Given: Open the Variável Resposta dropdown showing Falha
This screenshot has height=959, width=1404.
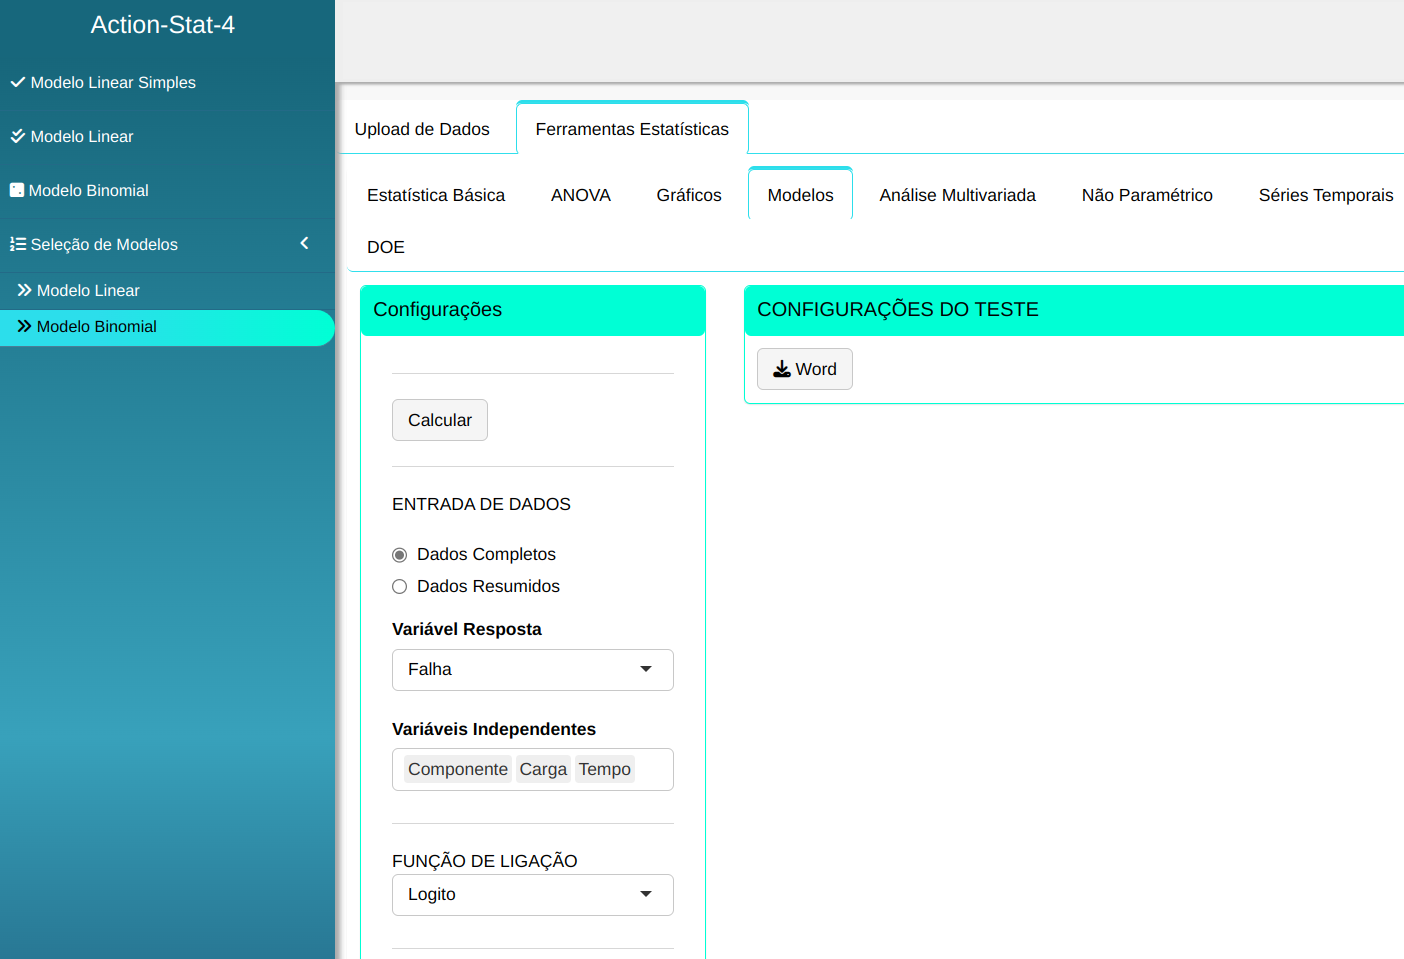Looking at the screenshot, I should point(532,670).
